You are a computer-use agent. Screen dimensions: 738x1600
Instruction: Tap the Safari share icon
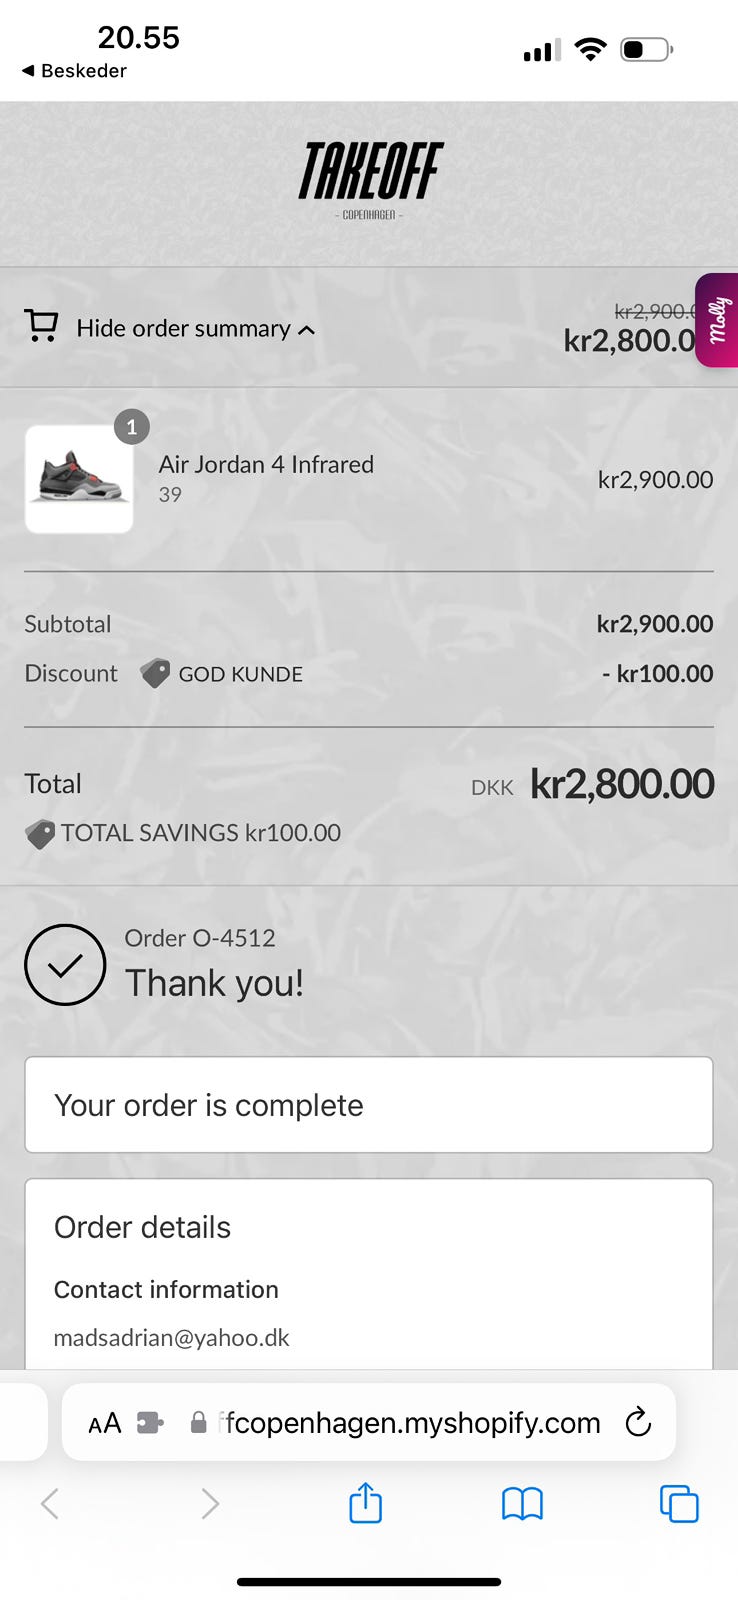366,1503
